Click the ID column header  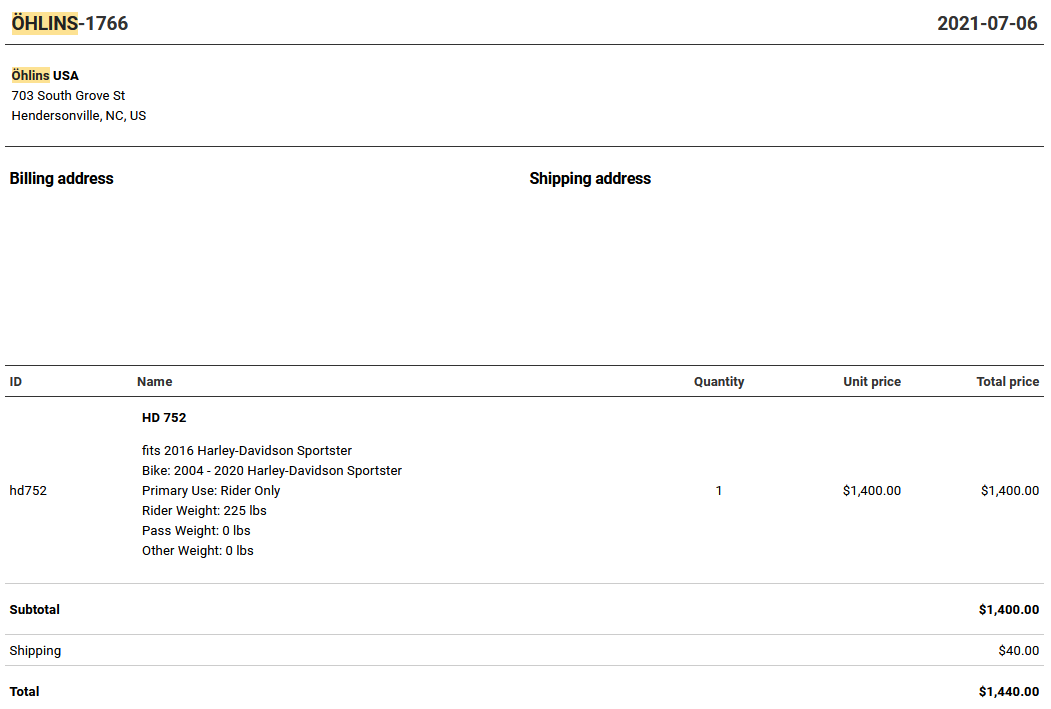16,382
